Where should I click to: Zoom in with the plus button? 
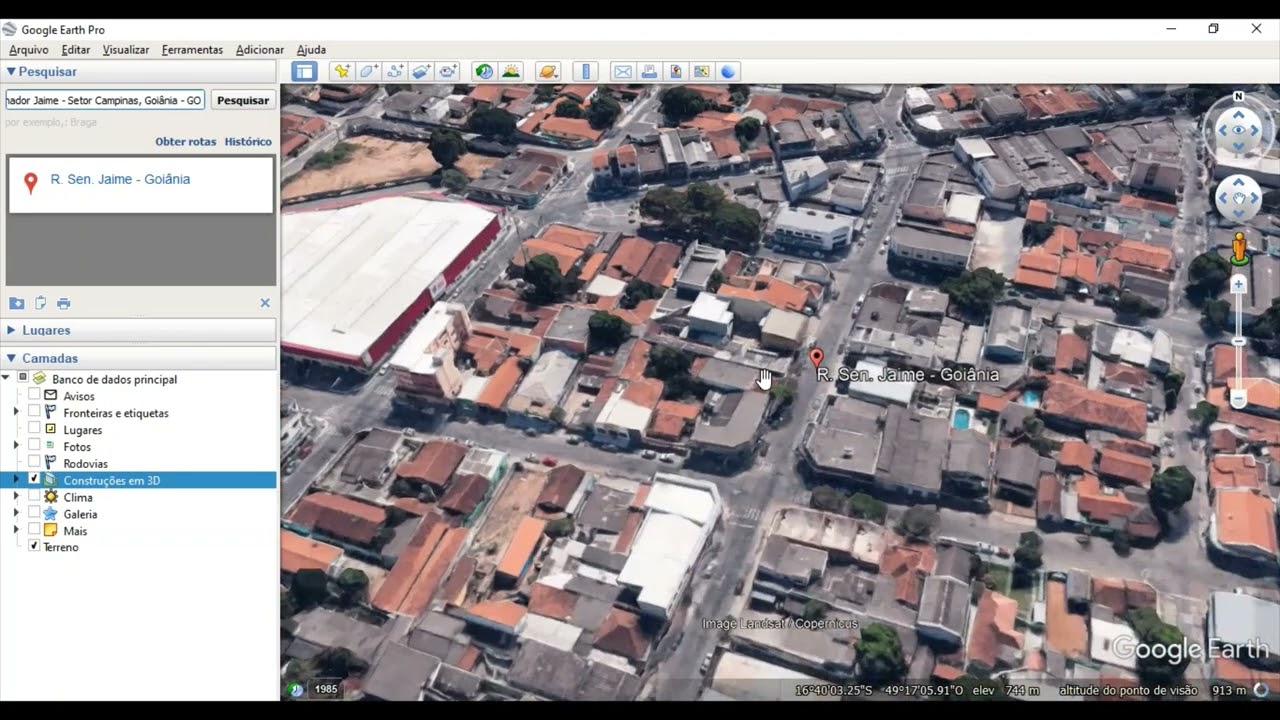[1238, 284]
